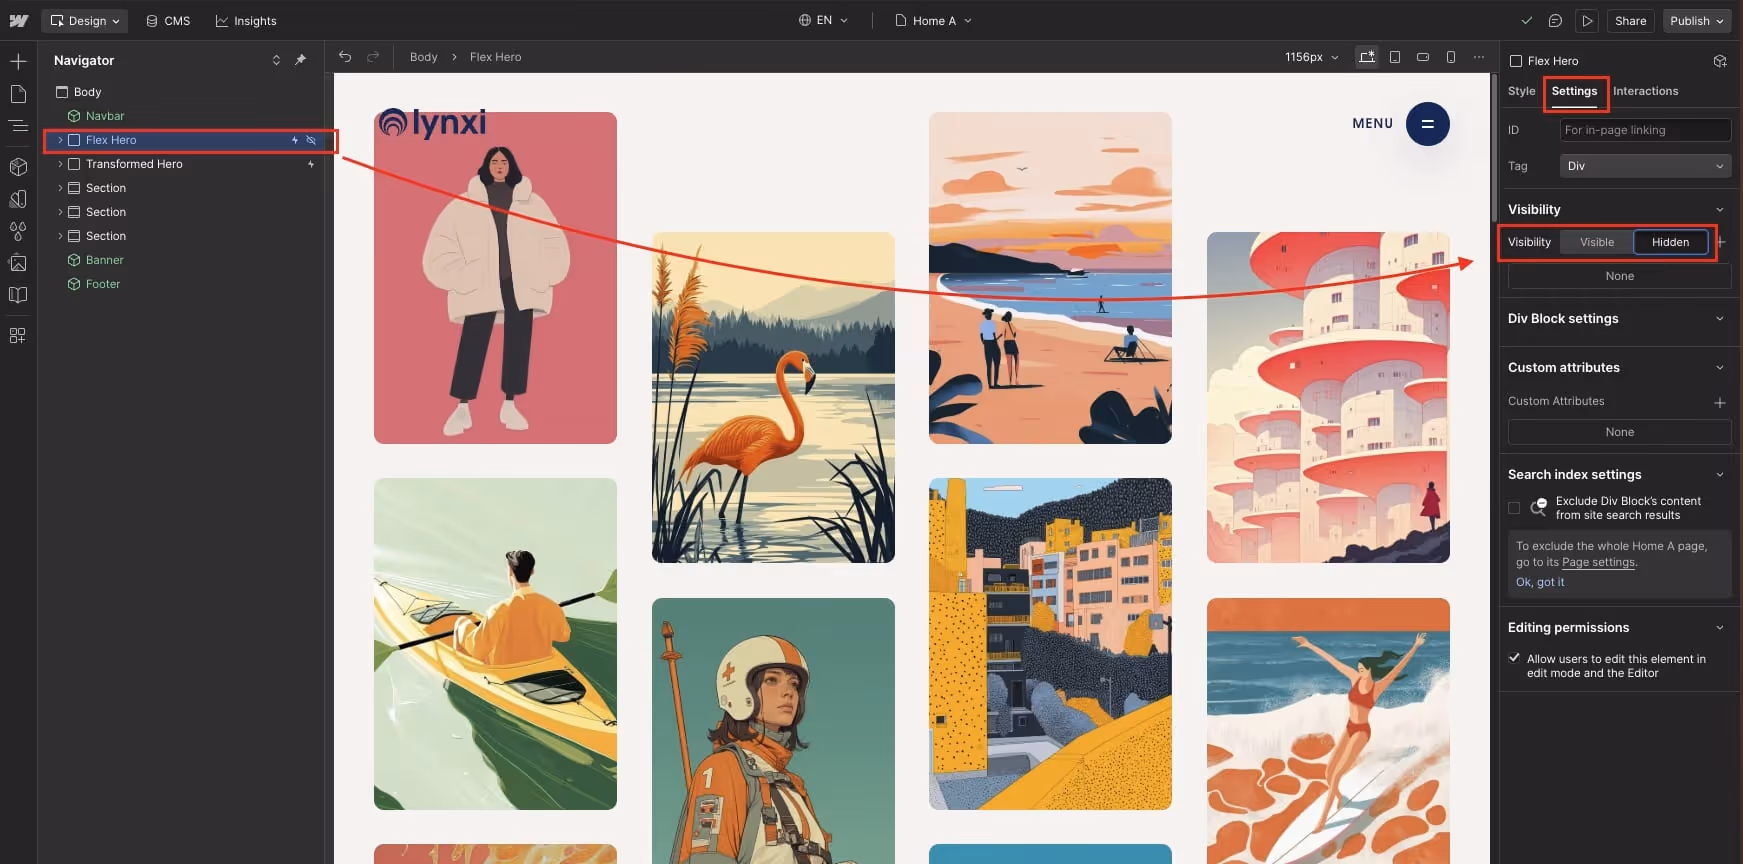Switch to the Style tab
The width and height of the screenshot is (1743, 864).
tap(1521, 91)
